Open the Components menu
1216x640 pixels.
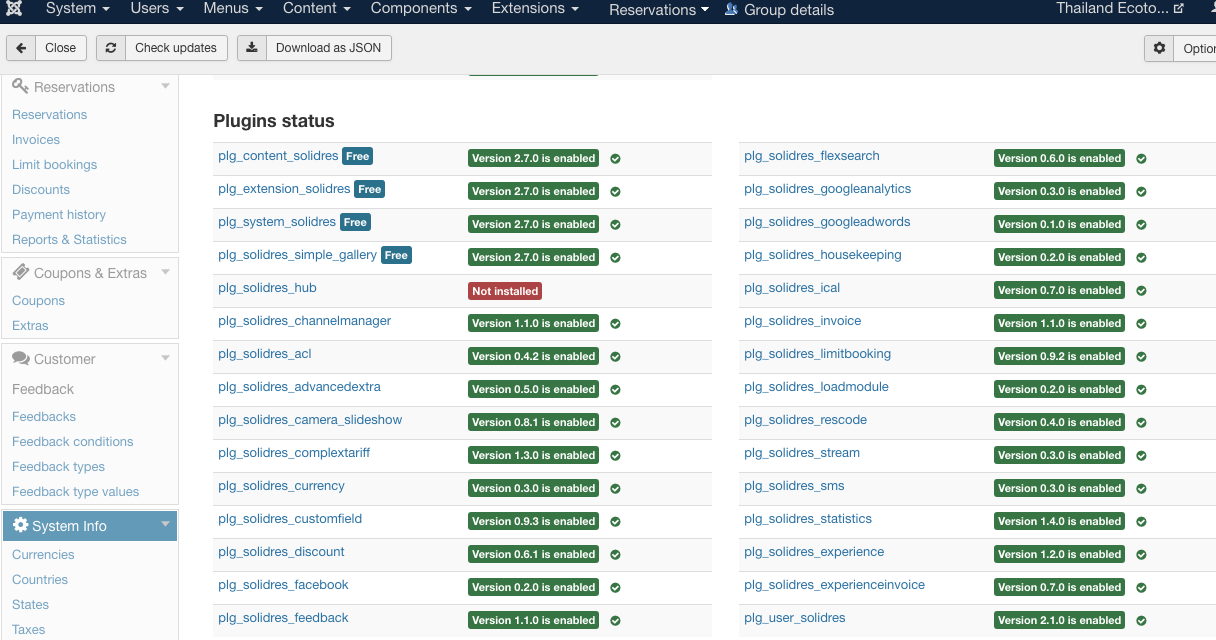click(x=421, y=9)
